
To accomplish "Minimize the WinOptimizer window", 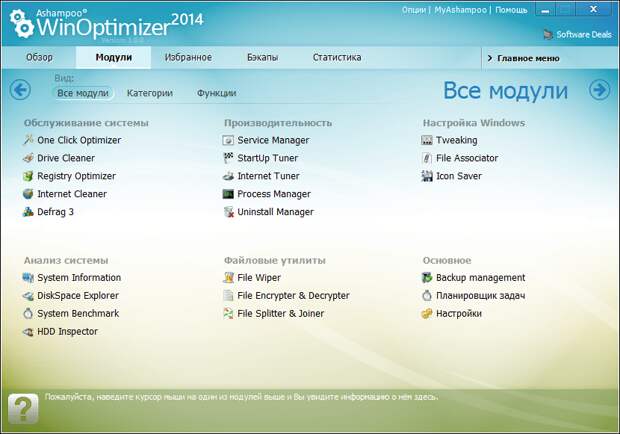I will pos(545,11).
